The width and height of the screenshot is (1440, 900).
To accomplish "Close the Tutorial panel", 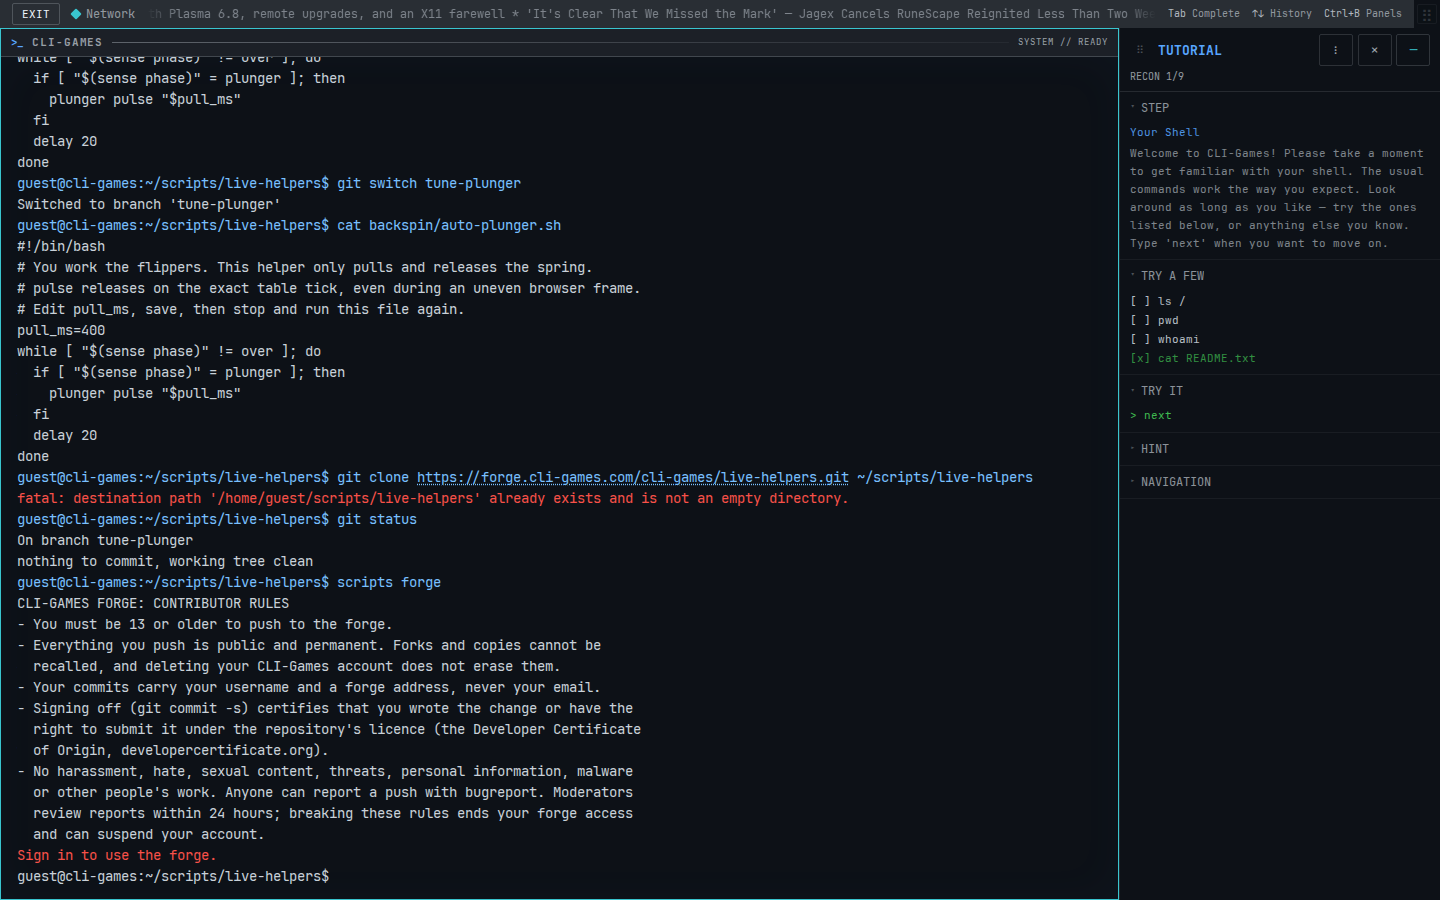I will [x=1375, y=50].
